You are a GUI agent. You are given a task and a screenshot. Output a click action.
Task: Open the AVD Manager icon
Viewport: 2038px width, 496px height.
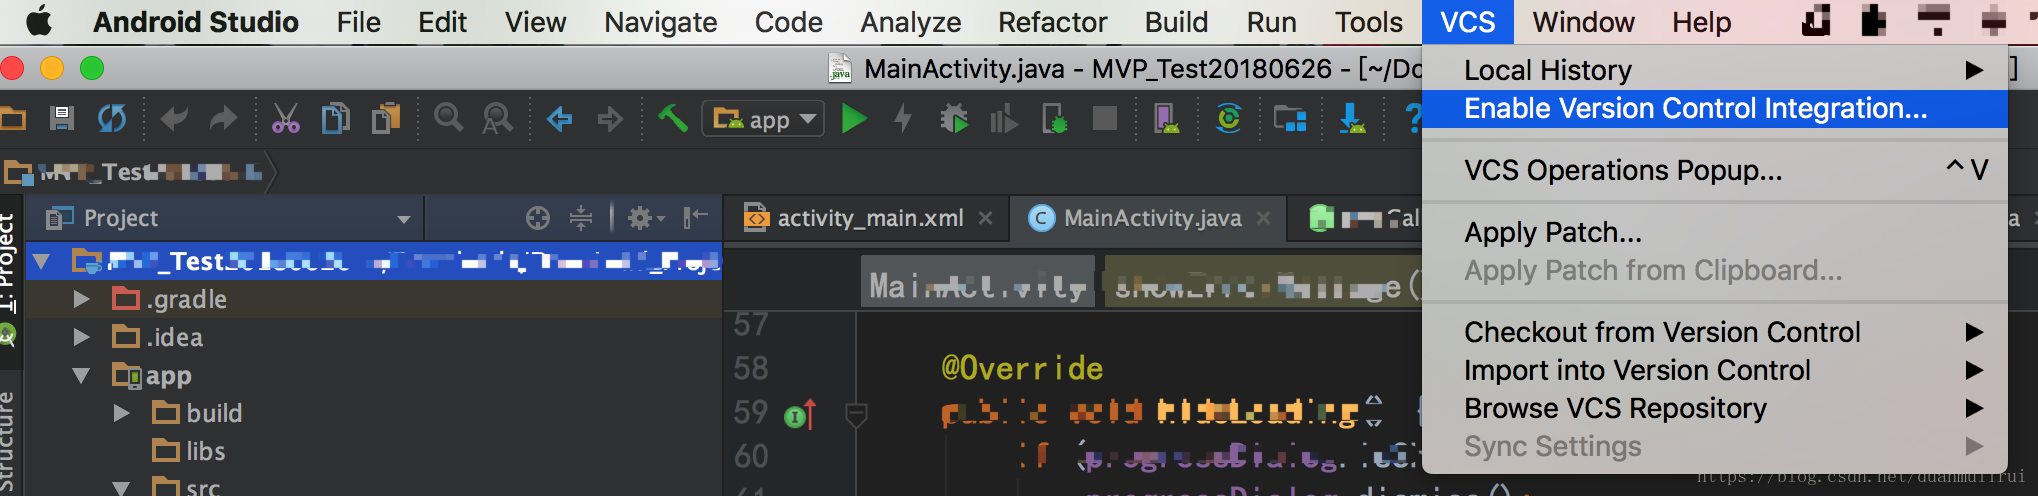pyautogui.click(x=1167, y=119)
